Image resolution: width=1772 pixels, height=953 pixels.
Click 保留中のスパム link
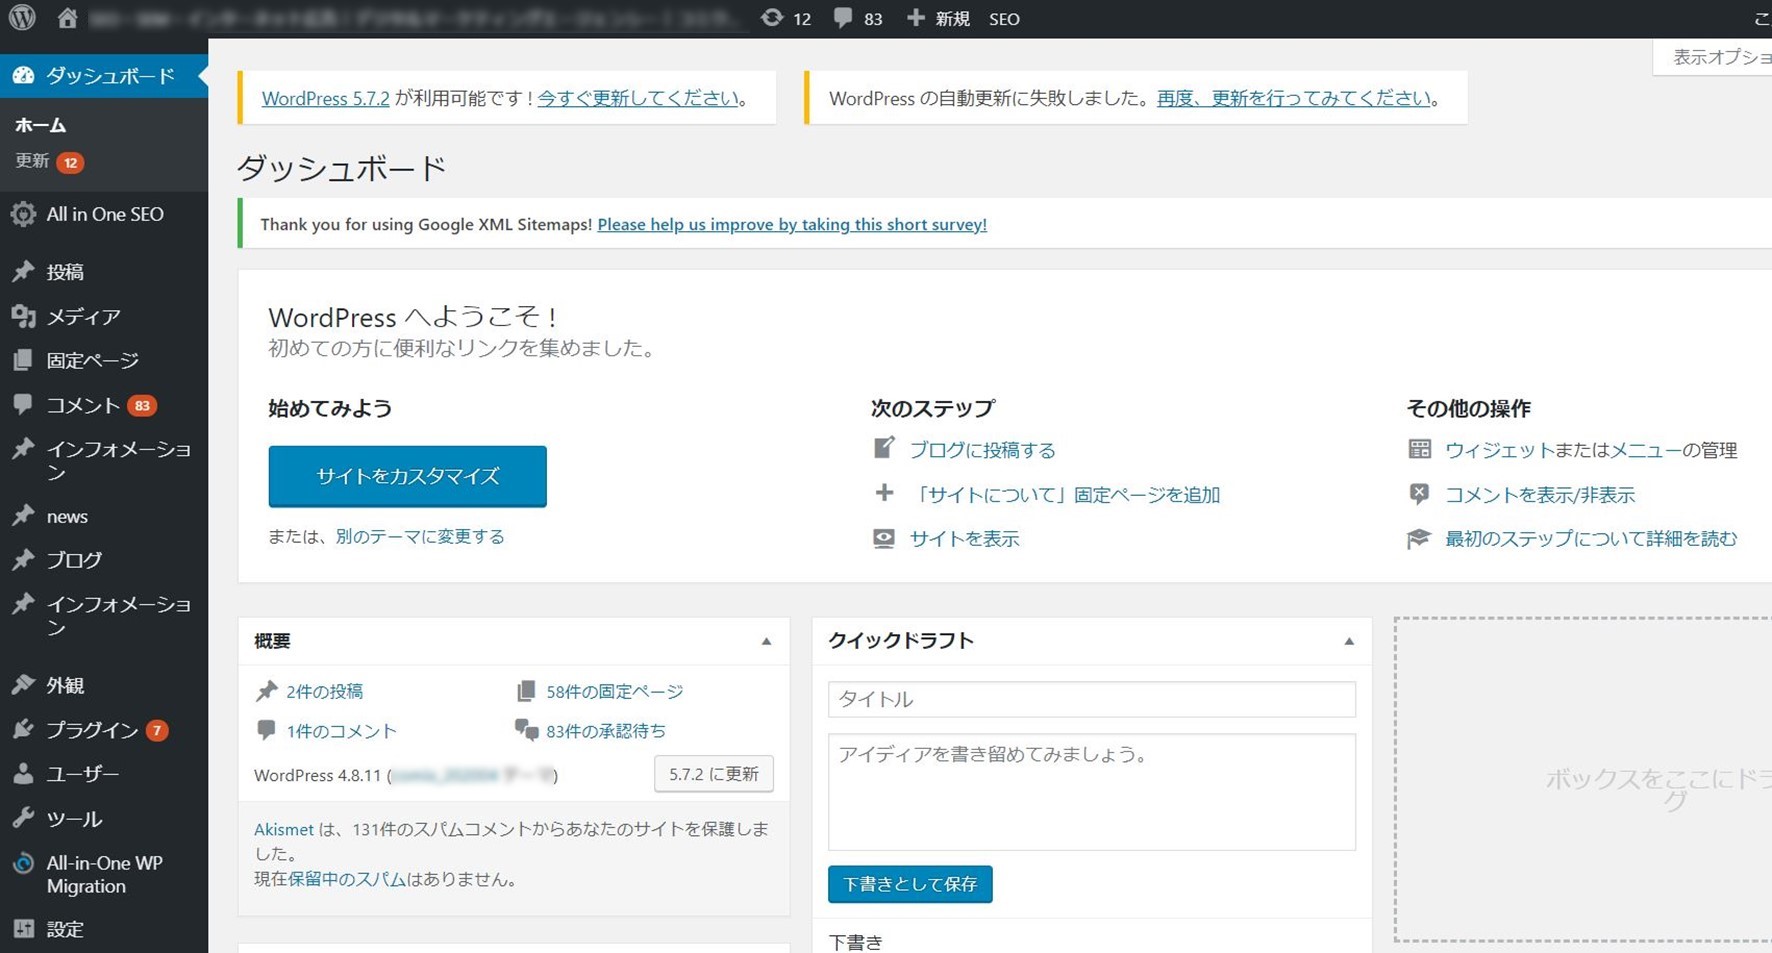(x=347, y=879)
